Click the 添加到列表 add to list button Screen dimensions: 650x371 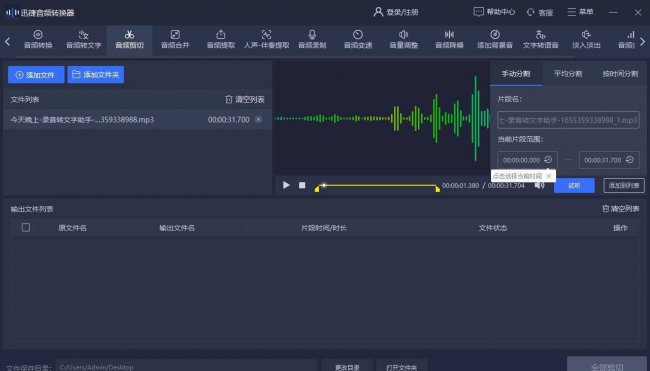point(624,185)
